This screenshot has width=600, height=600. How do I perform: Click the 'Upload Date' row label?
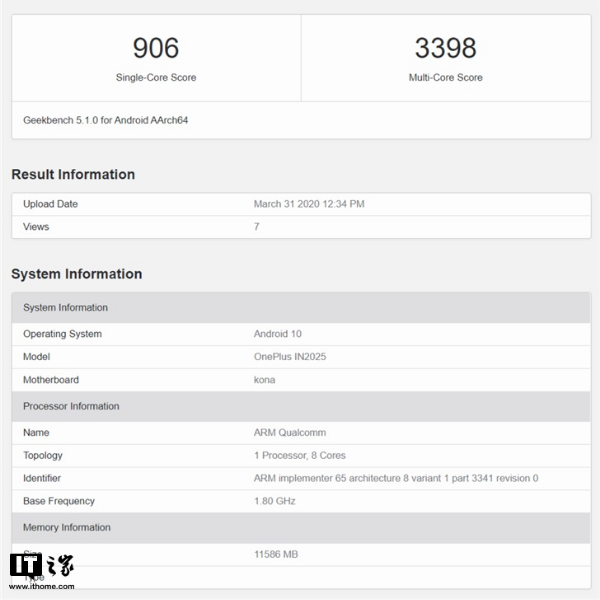50,204
